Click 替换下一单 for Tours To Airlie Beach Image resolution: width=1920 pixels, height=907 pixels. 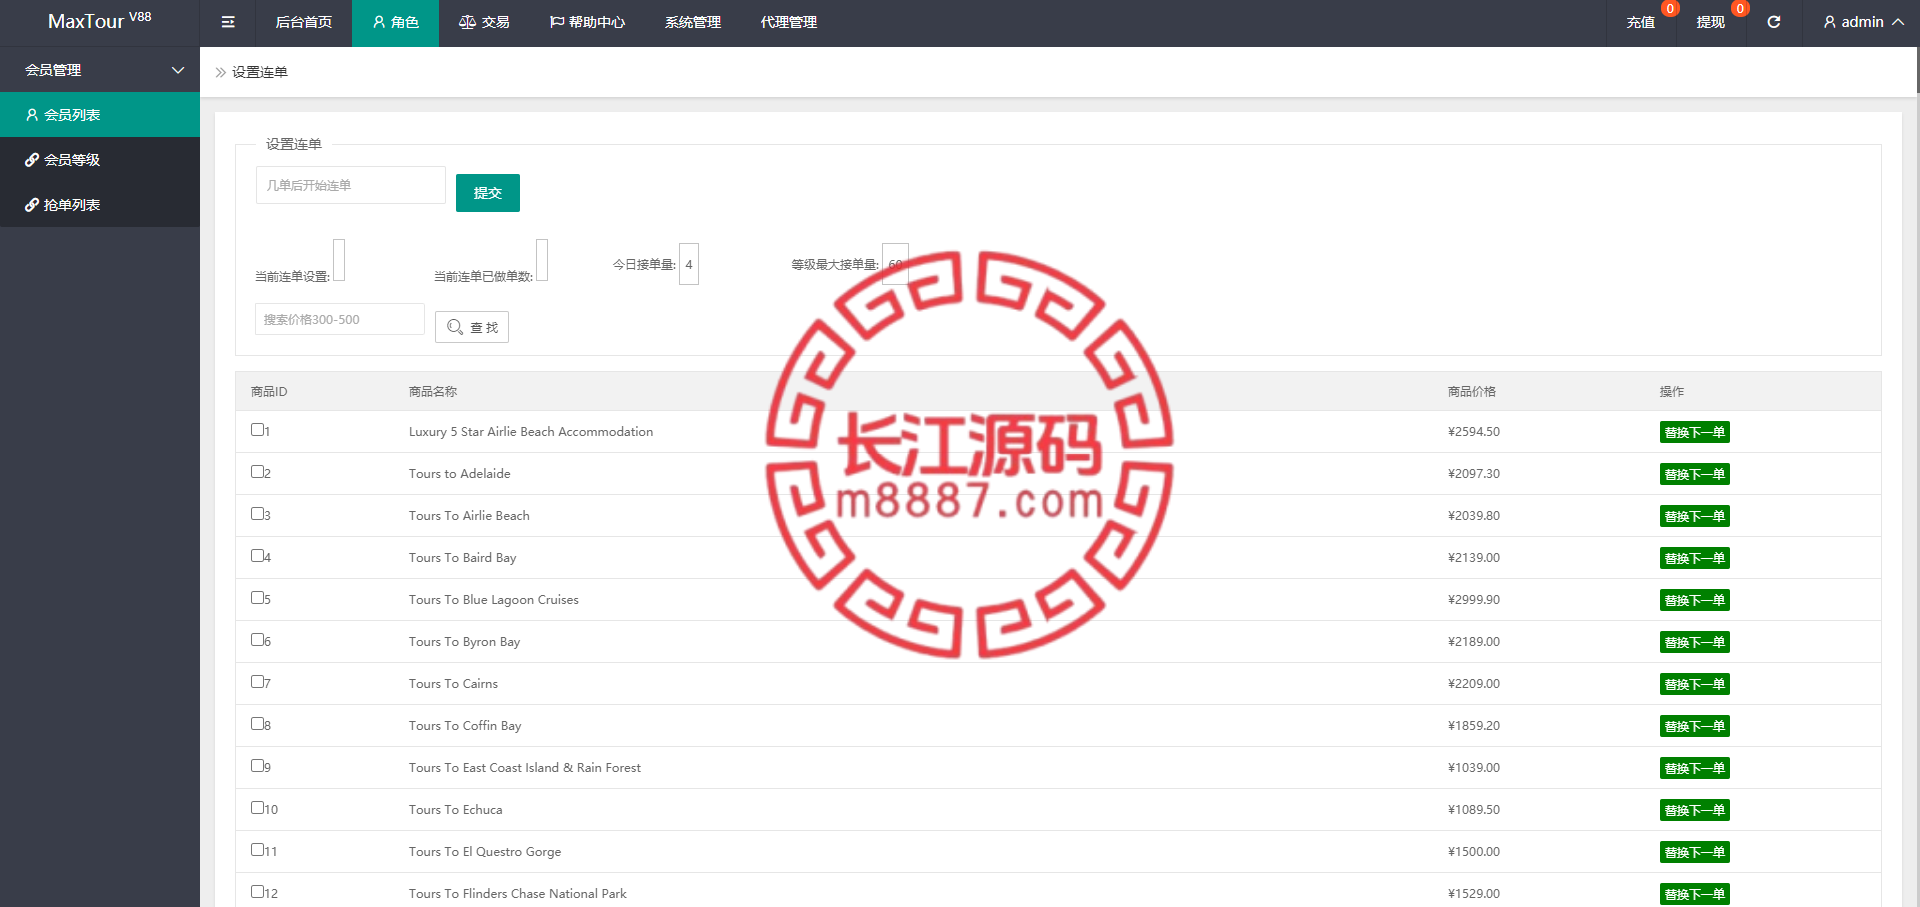1694,516
